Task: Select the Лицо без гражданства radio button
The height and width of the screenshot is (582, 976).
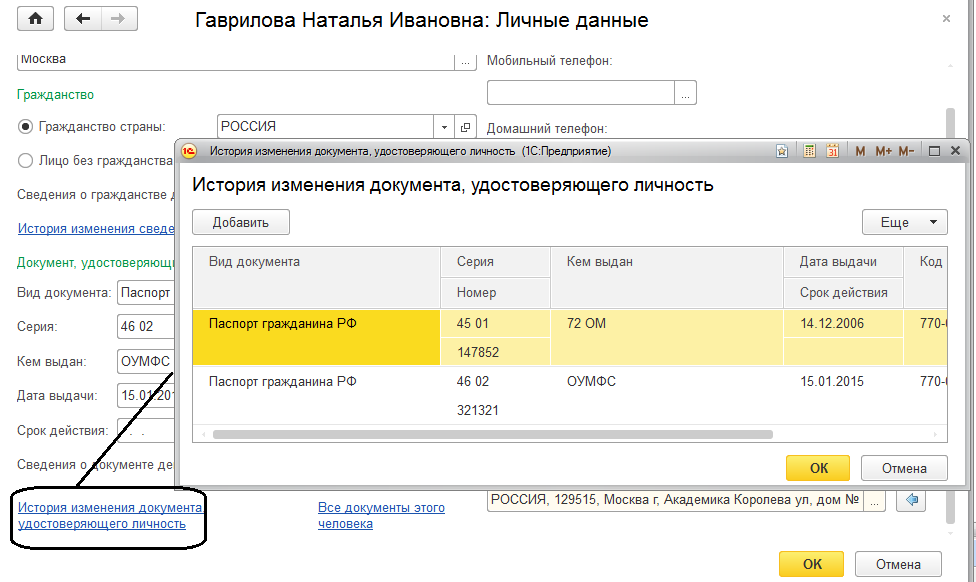Action: pyautogui.click(x=25, y=161)
